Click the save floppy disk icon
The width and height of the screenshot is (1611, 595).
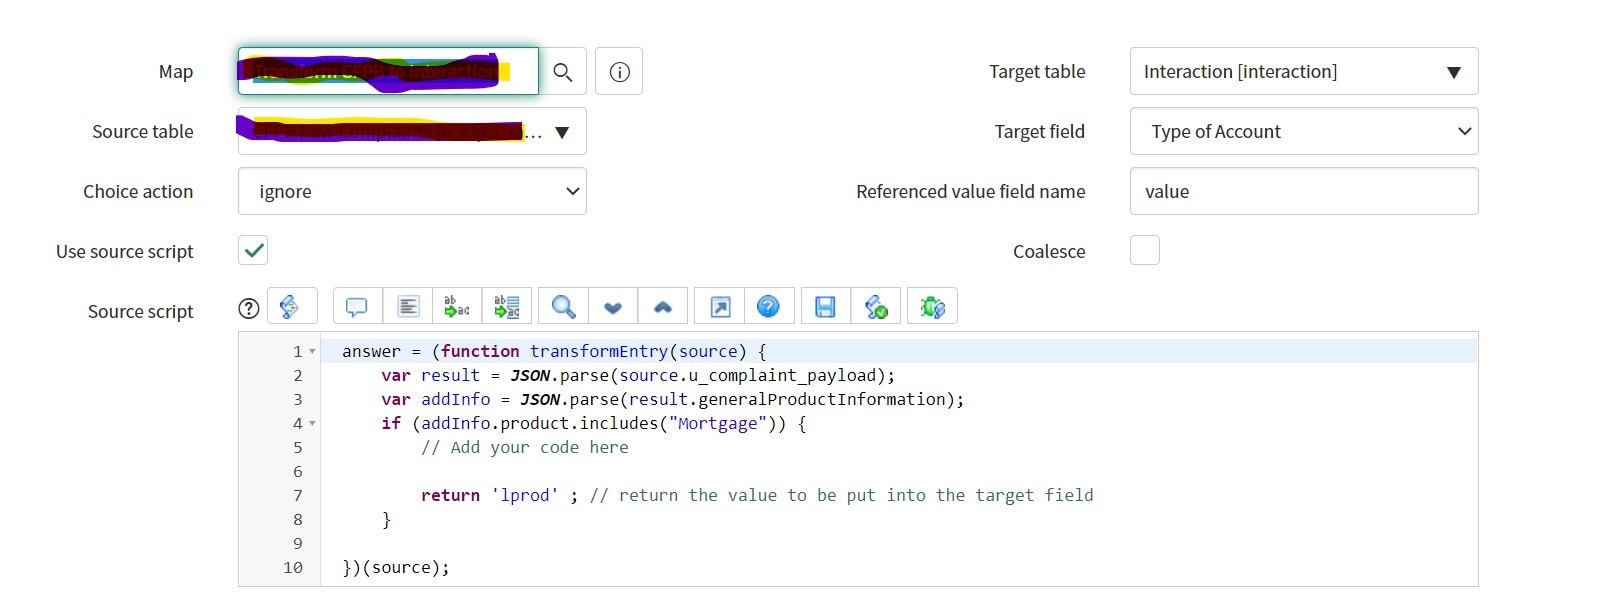825,306
